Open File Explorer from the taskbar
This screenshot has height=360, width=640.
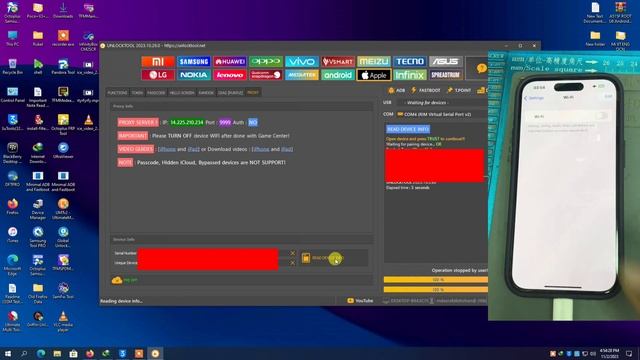click(57, 353)
